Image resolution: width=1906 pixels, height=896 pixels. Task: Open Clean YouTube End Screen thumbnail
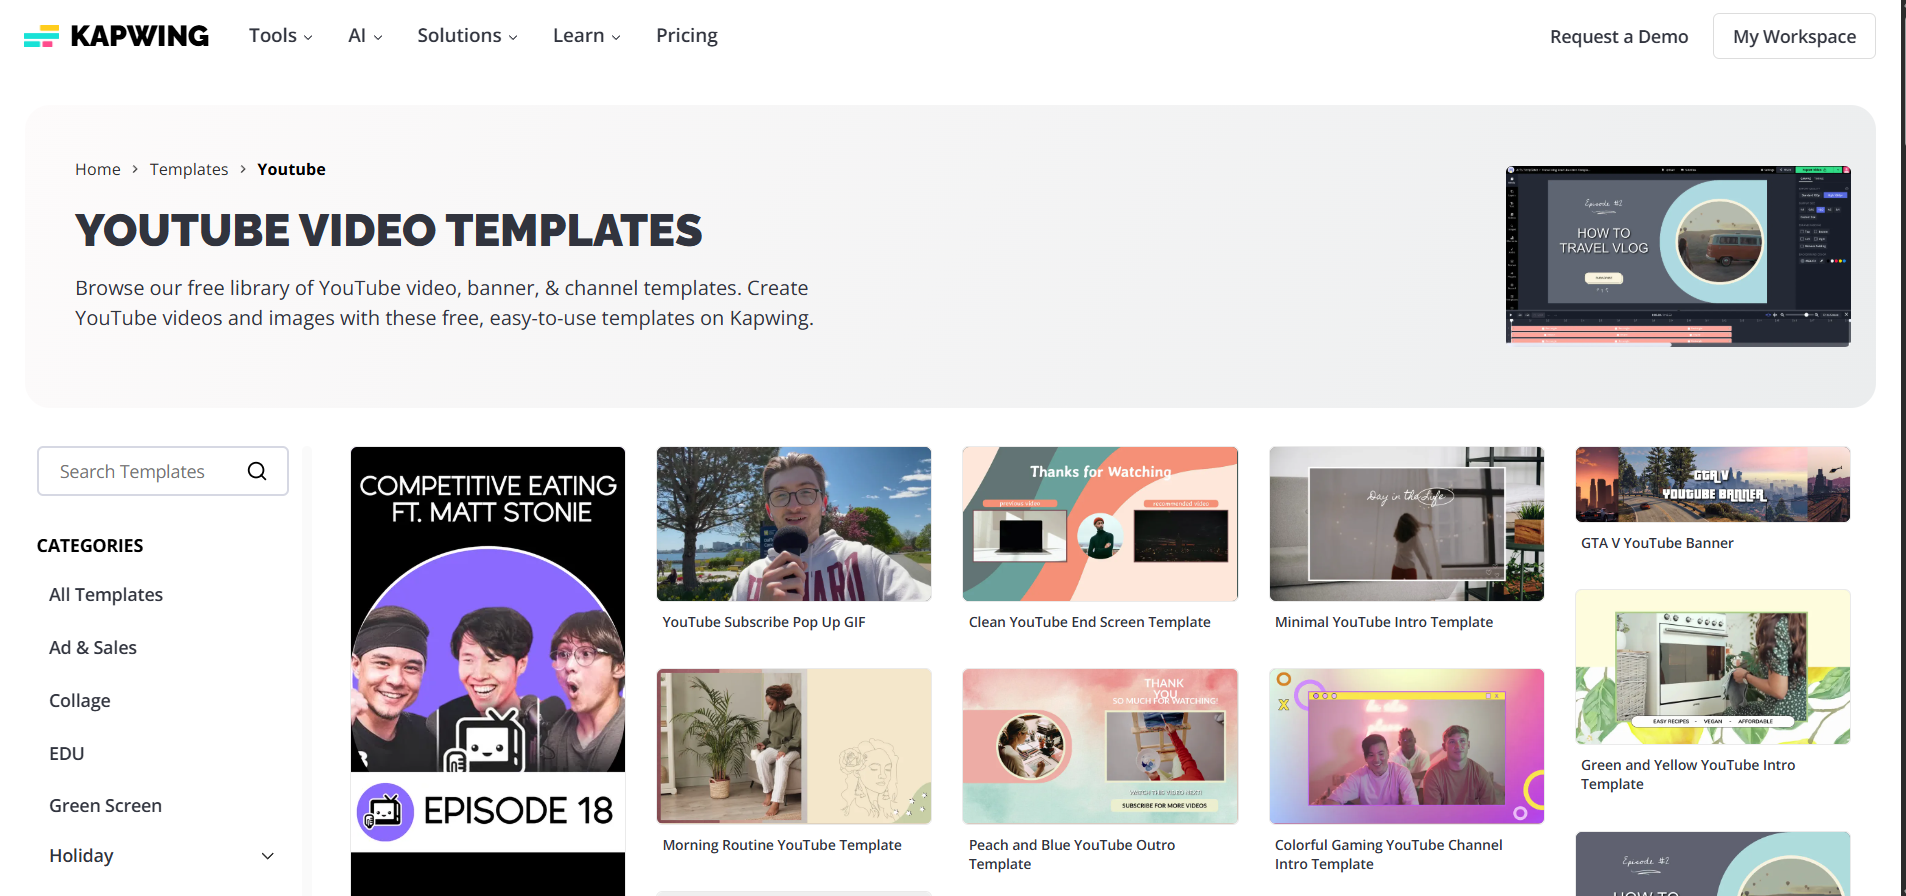point(1100,524)
